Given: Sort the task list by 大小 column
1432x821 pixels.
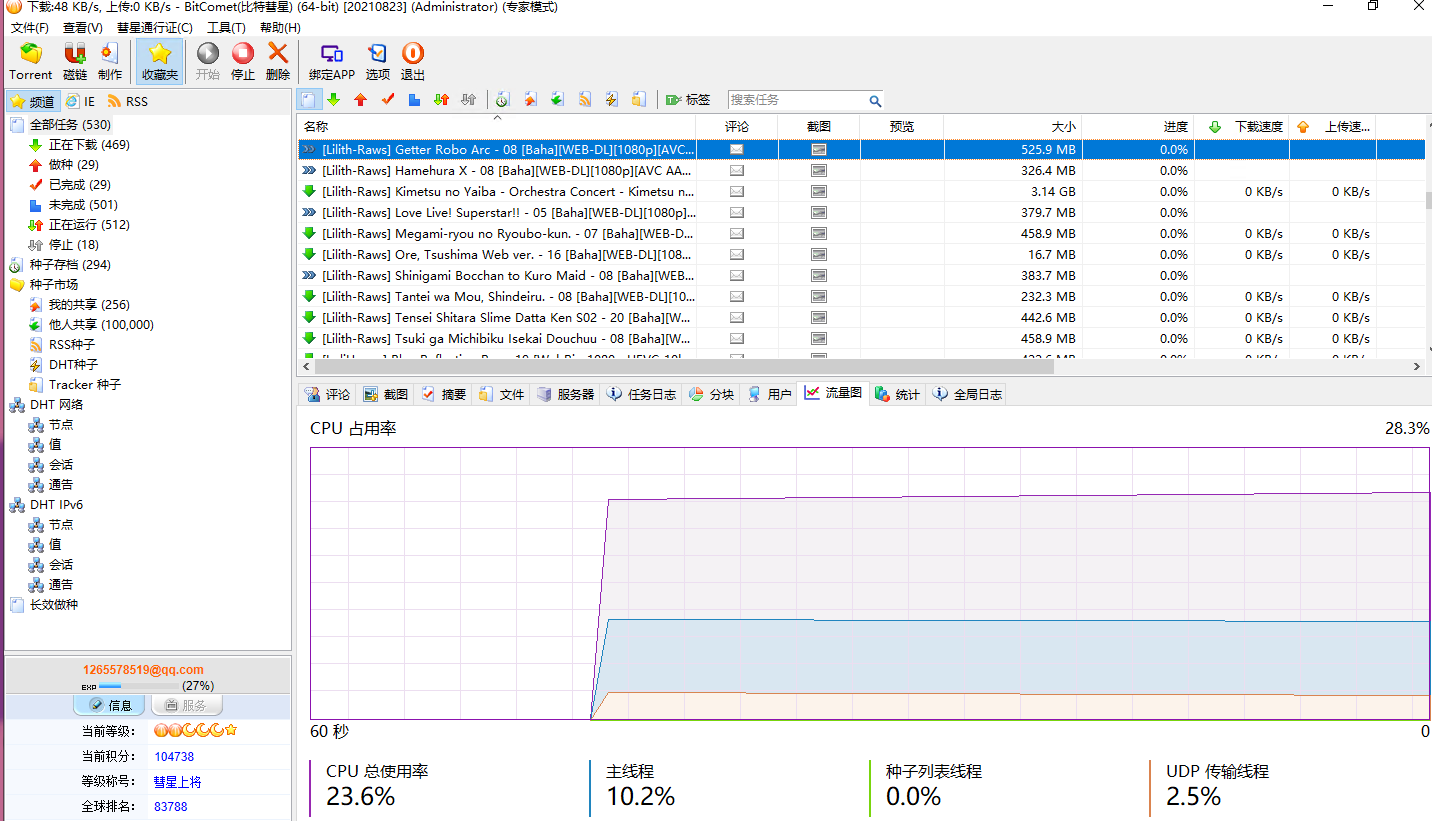Looking at the screenshot, I should pyautogui.click(x=1013, y=126).
